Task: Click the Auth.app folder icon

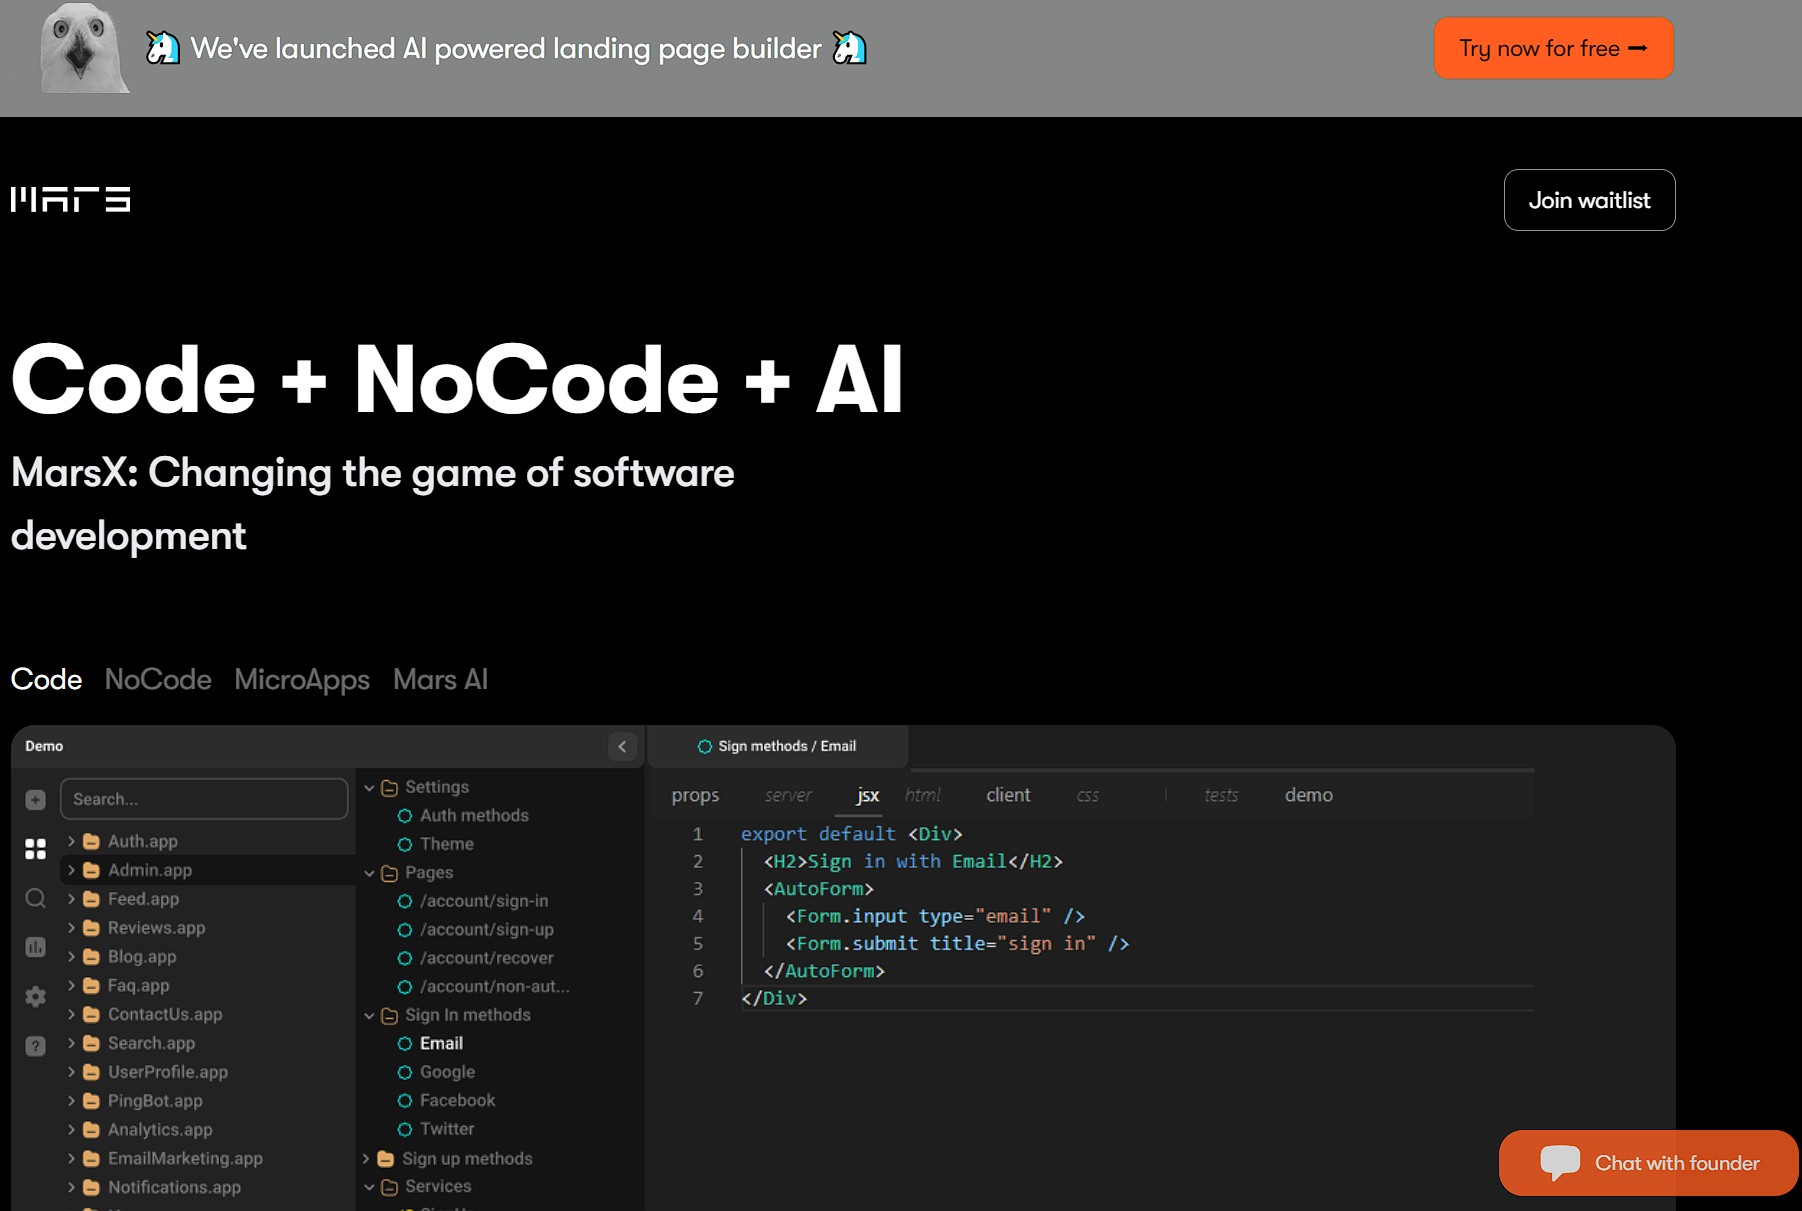Action: coord(91,841)
